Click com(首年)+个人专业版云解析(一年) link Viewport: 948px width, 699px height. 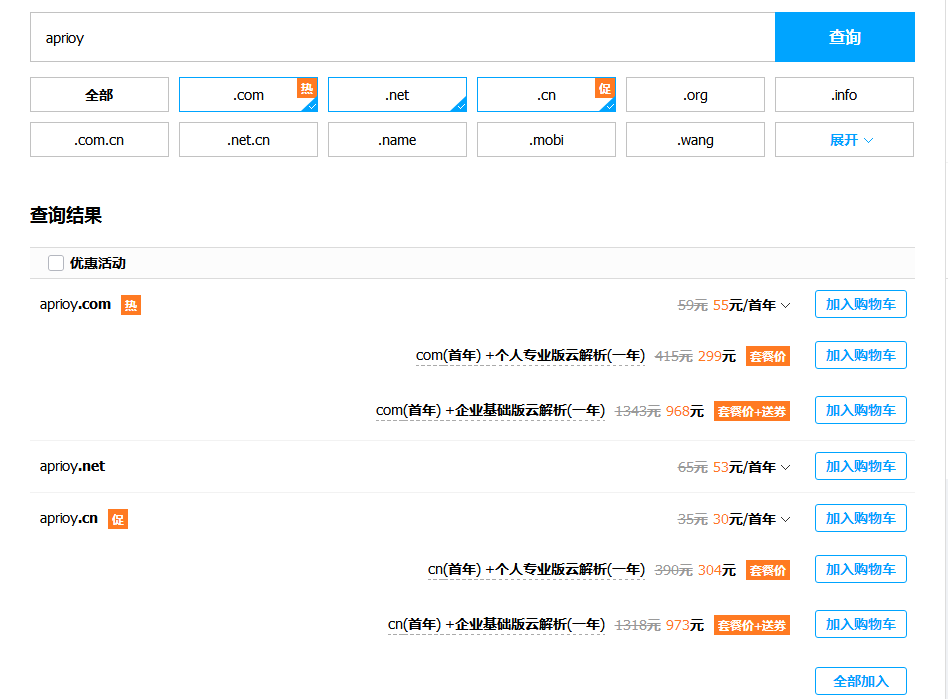click(x=530, y=356)
